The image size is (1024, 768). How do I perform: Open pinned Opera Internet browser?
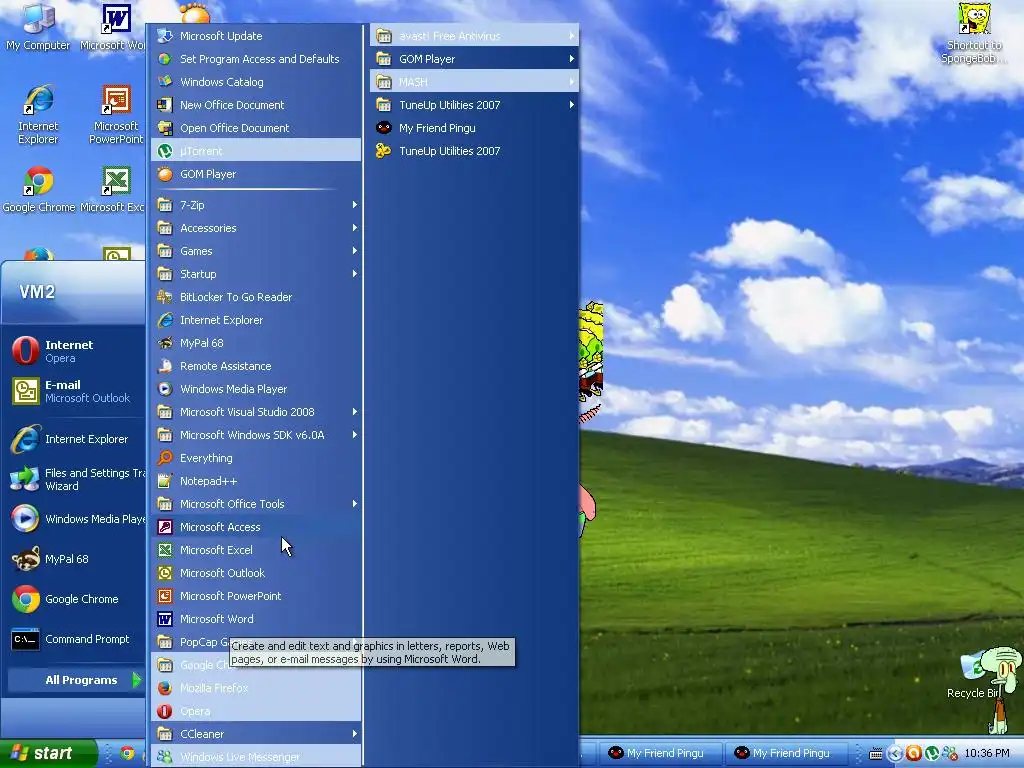click(74, 351)
